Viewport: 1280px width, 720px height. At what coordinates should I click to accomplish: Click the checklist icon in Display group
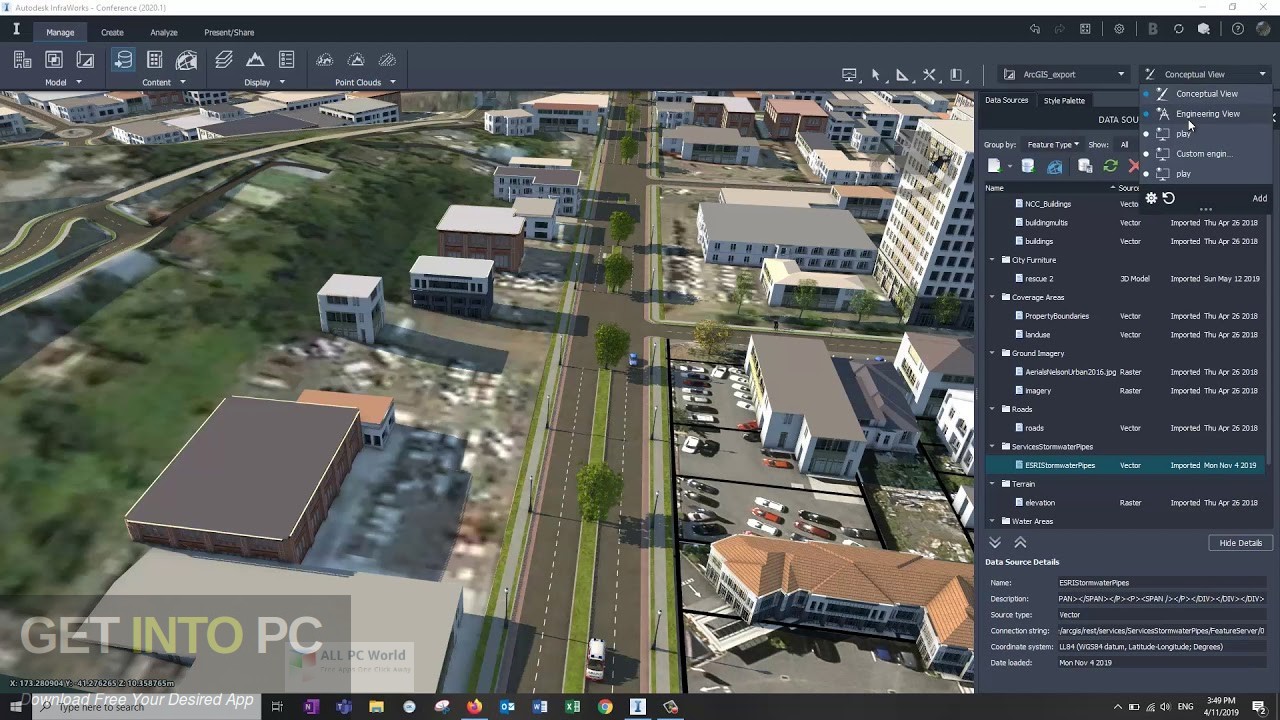(x=287, y=60)
